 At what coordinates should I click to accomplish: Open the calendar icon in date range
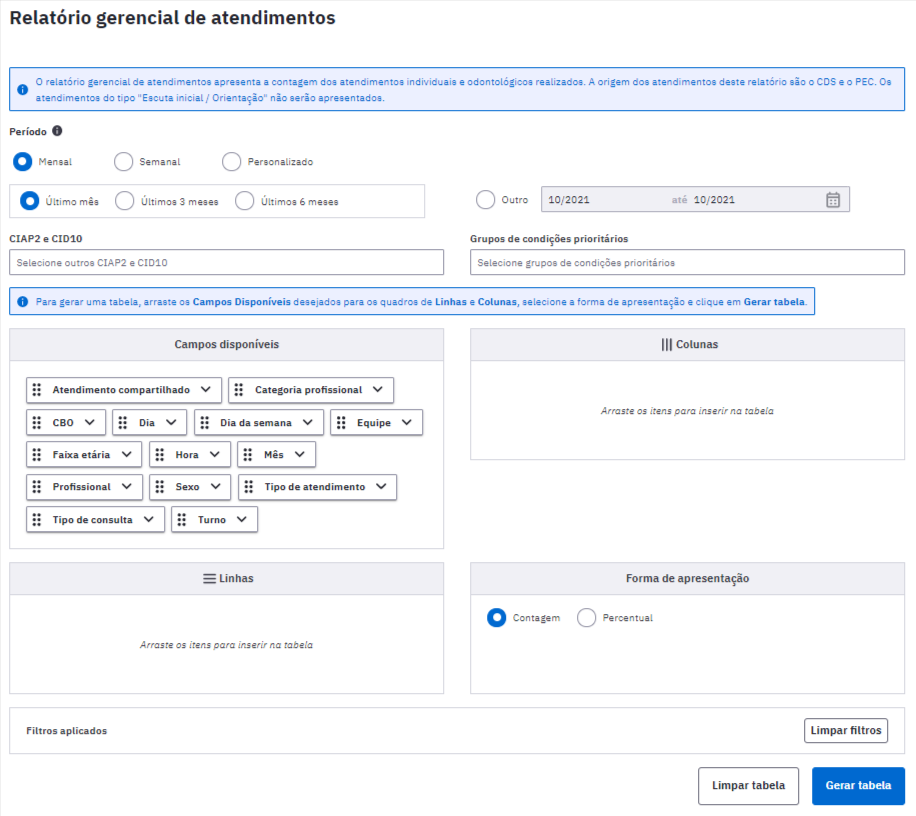[x=832, y=200]
